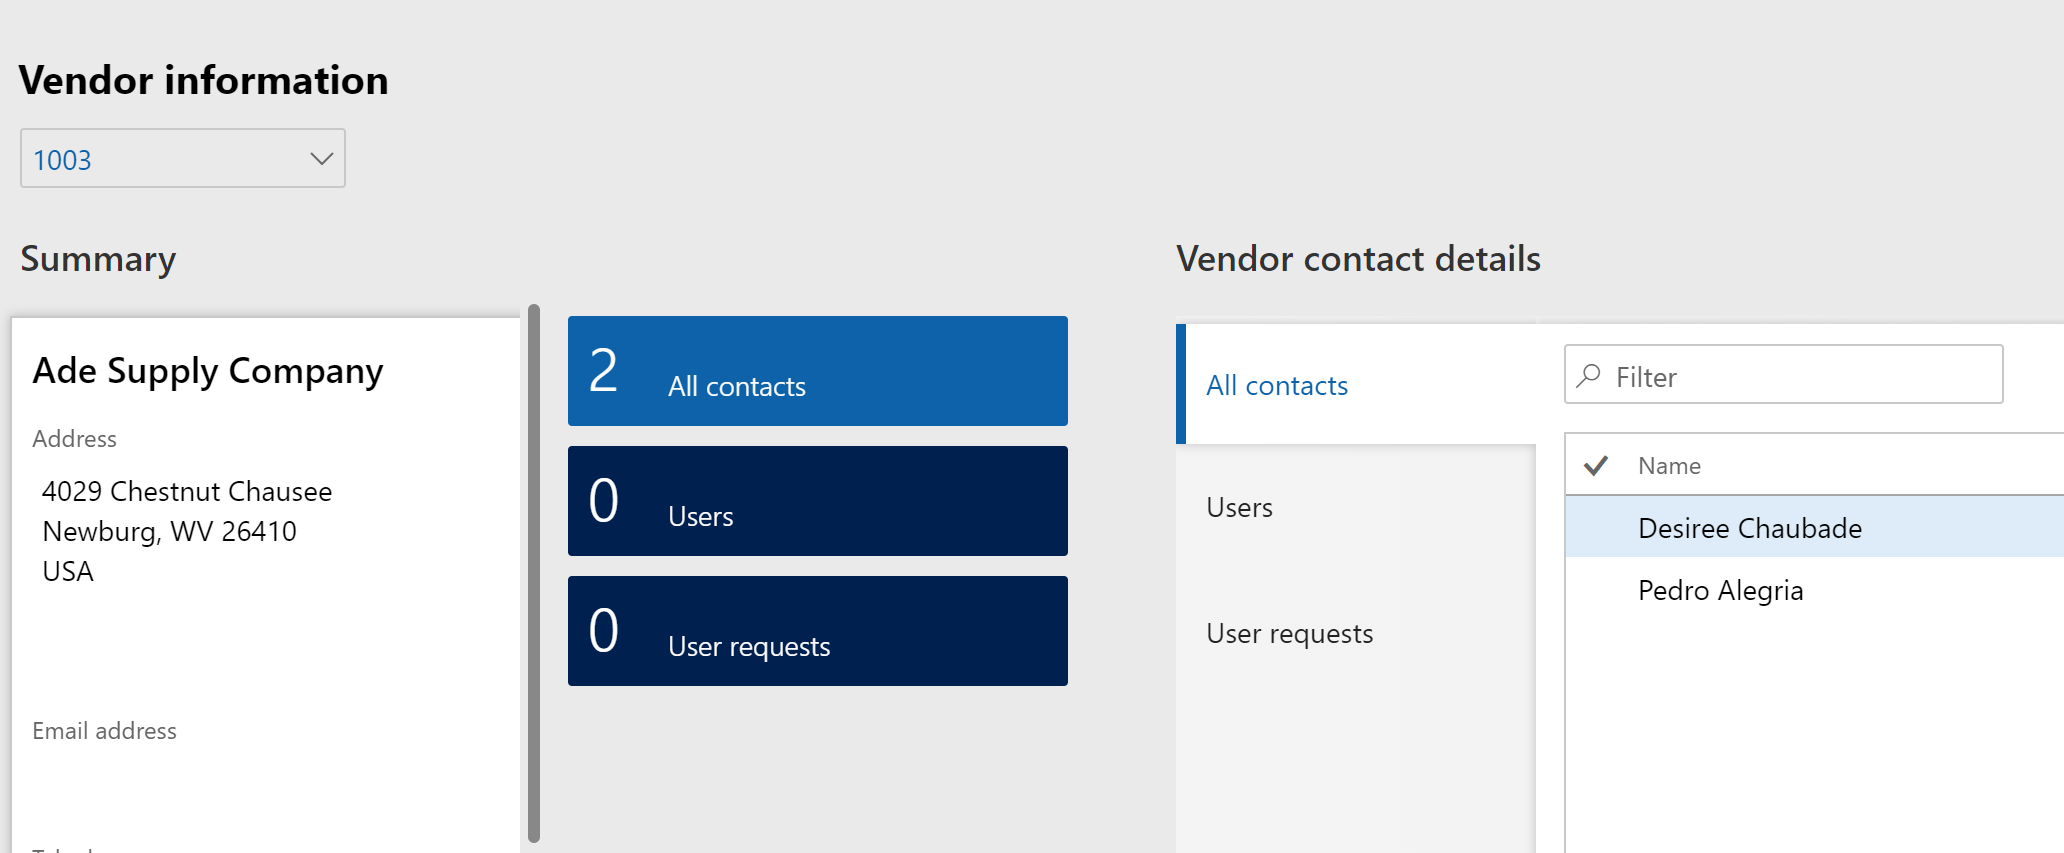Screen dimensions: 2064x853
Task: Click the Ade Supply Company title
Action: pos(208,371)
